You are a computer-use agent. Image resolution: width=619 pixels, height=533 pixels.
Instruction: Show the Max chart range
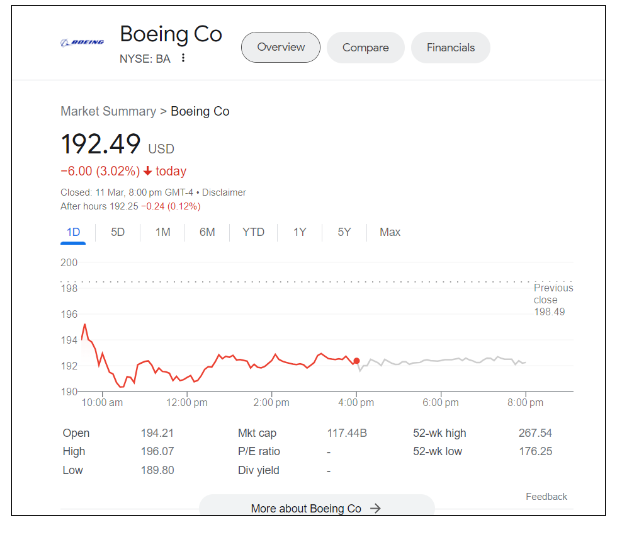pos(390,232)
